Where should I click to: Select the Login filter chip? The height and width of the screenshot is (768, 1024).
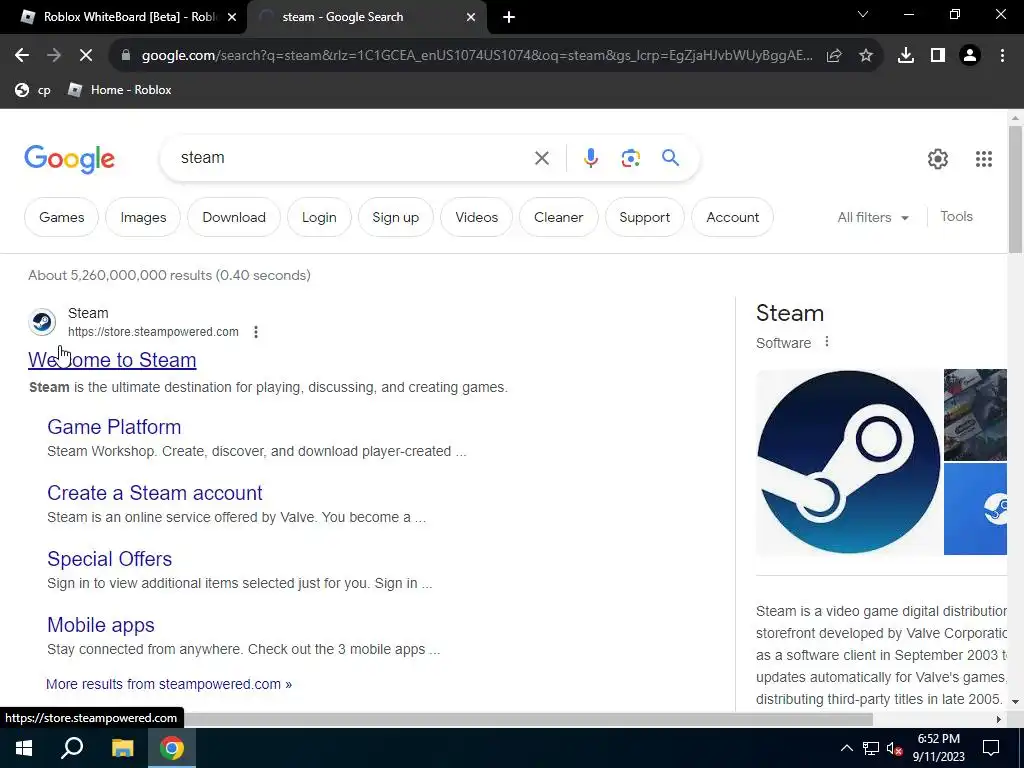[319, 217]
